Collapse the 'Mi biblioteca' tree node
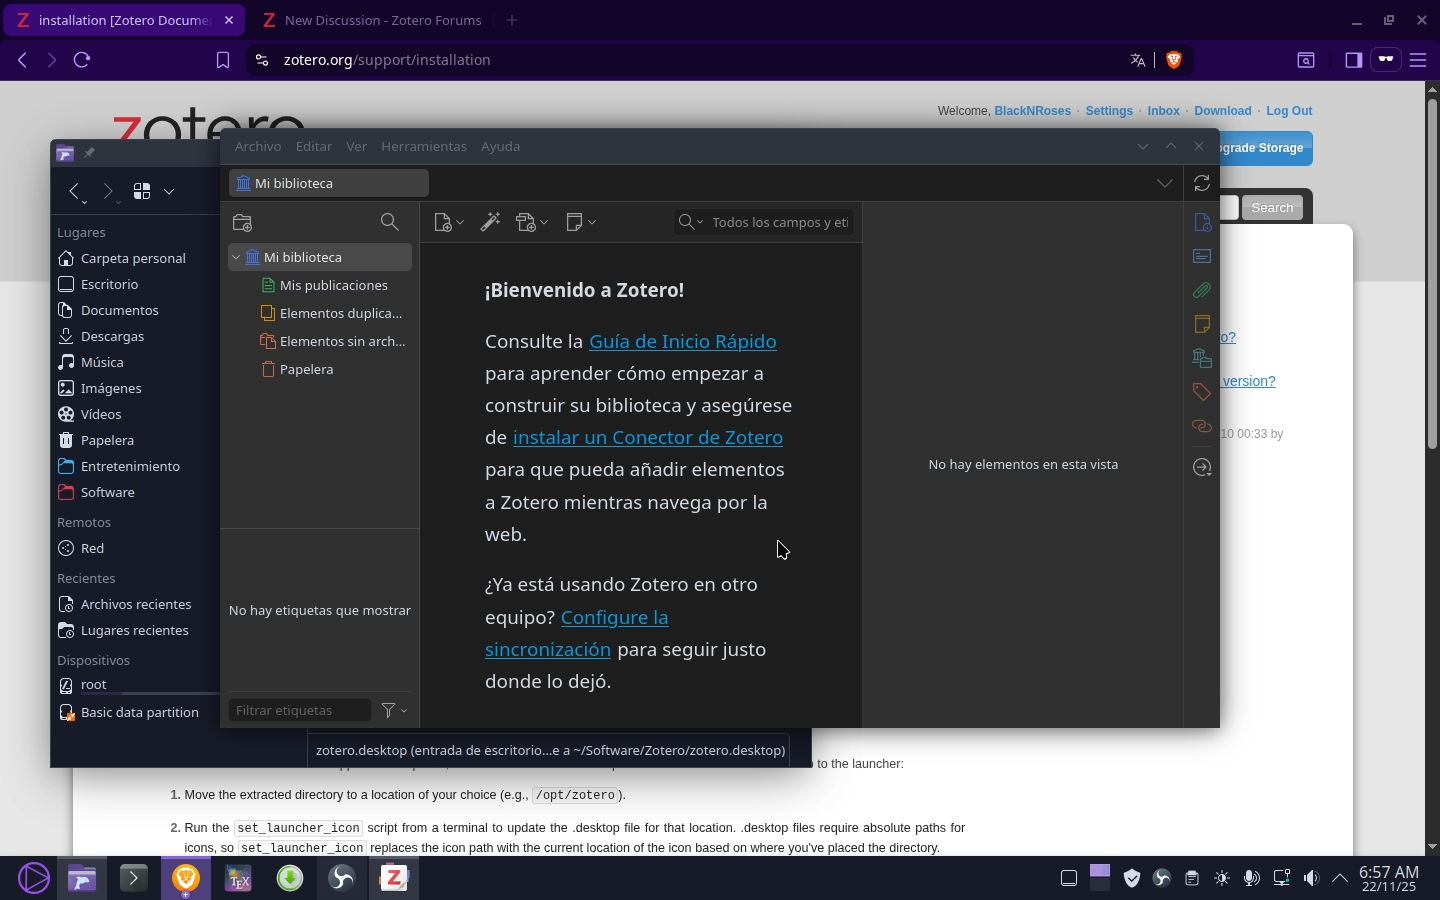The width and height of the screenshot is (1440, 900). (236, 257)
